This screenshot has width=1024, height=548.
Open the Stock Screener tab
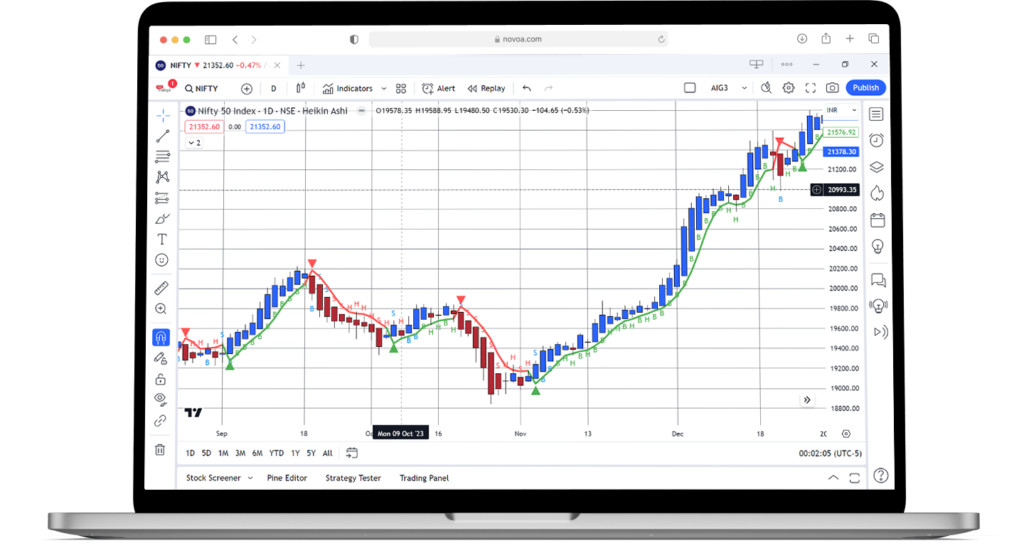click(214, 478)
